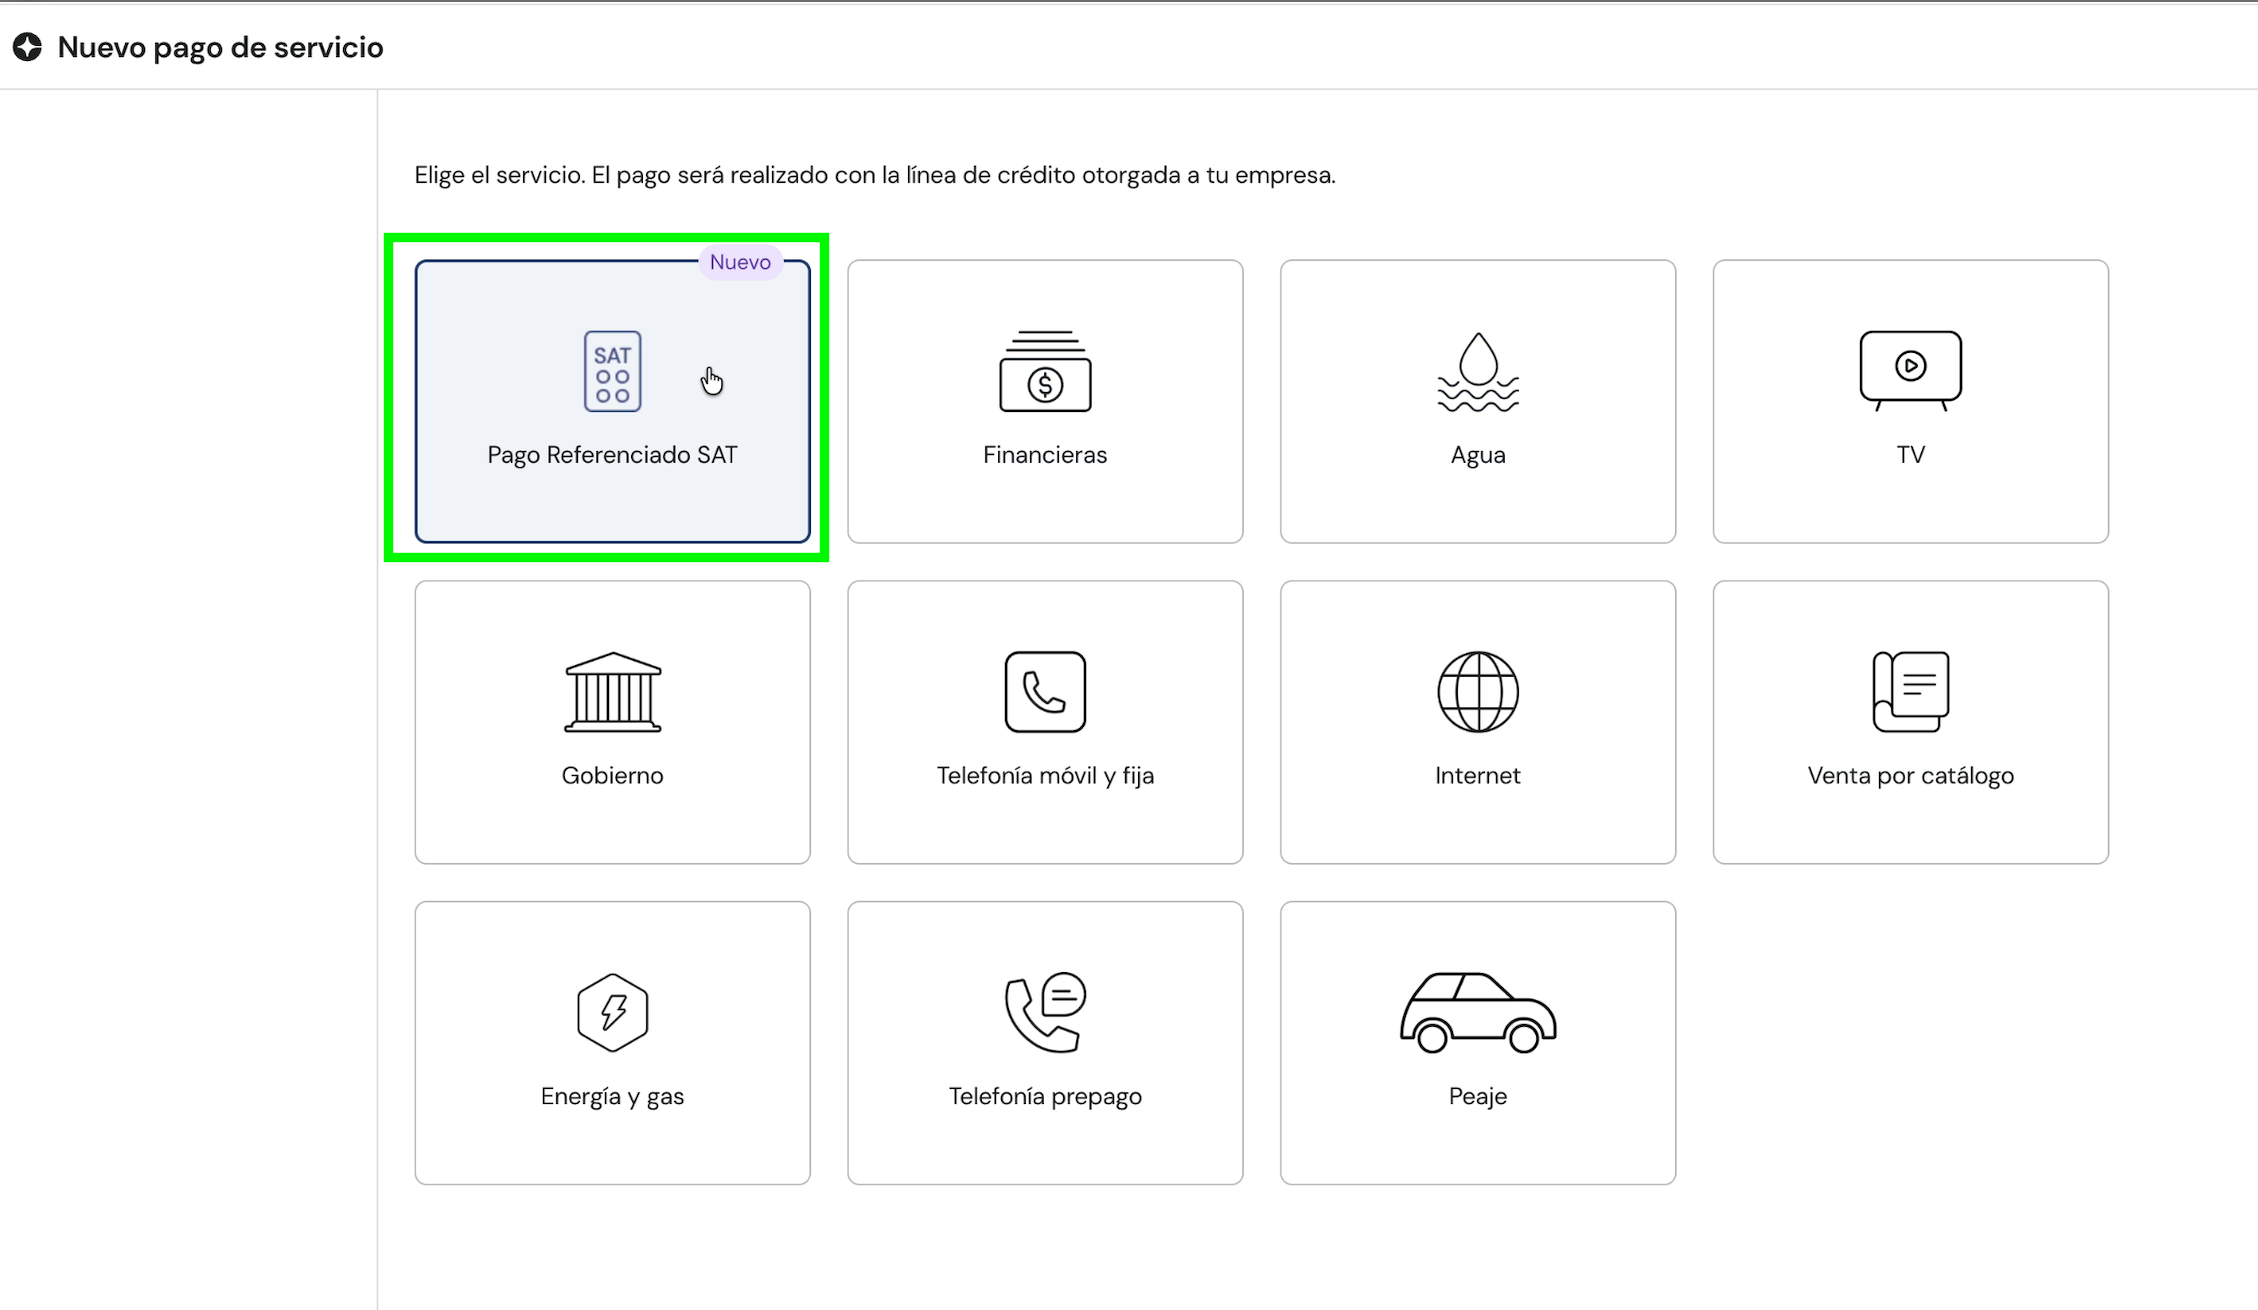Viewport: 2258px width, 1310px height.
Task: Select the Agua service label
Action: (x=1478, y=456)
